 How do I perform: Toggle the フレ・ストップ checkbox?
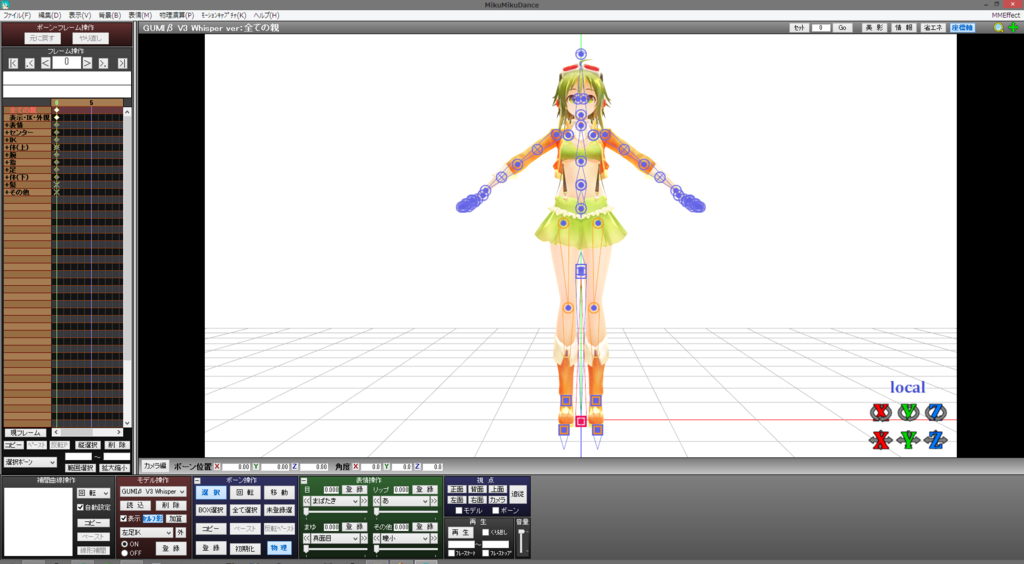click(485, 554)
